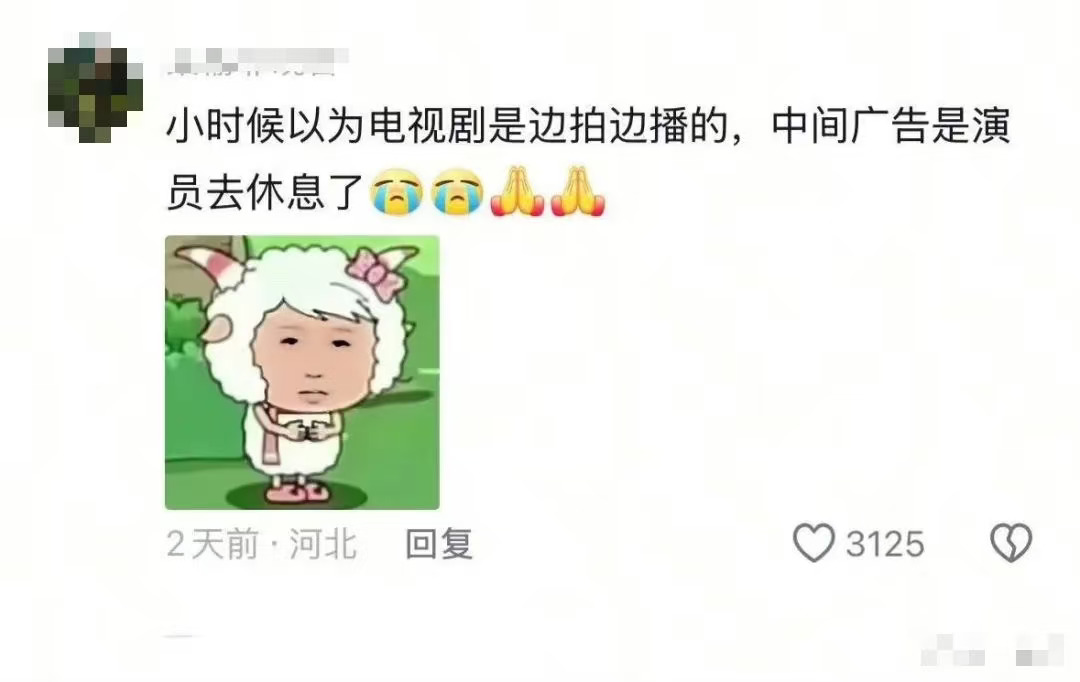
Task: Tap 回复 to reply to the comment
Action: click(439, 544)
